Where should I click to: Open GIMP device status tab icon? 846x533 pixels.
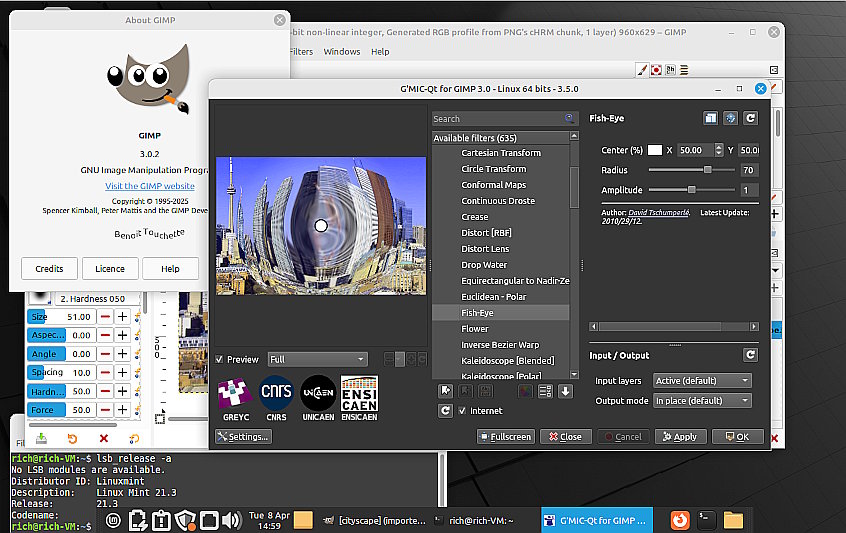point(656,70)
